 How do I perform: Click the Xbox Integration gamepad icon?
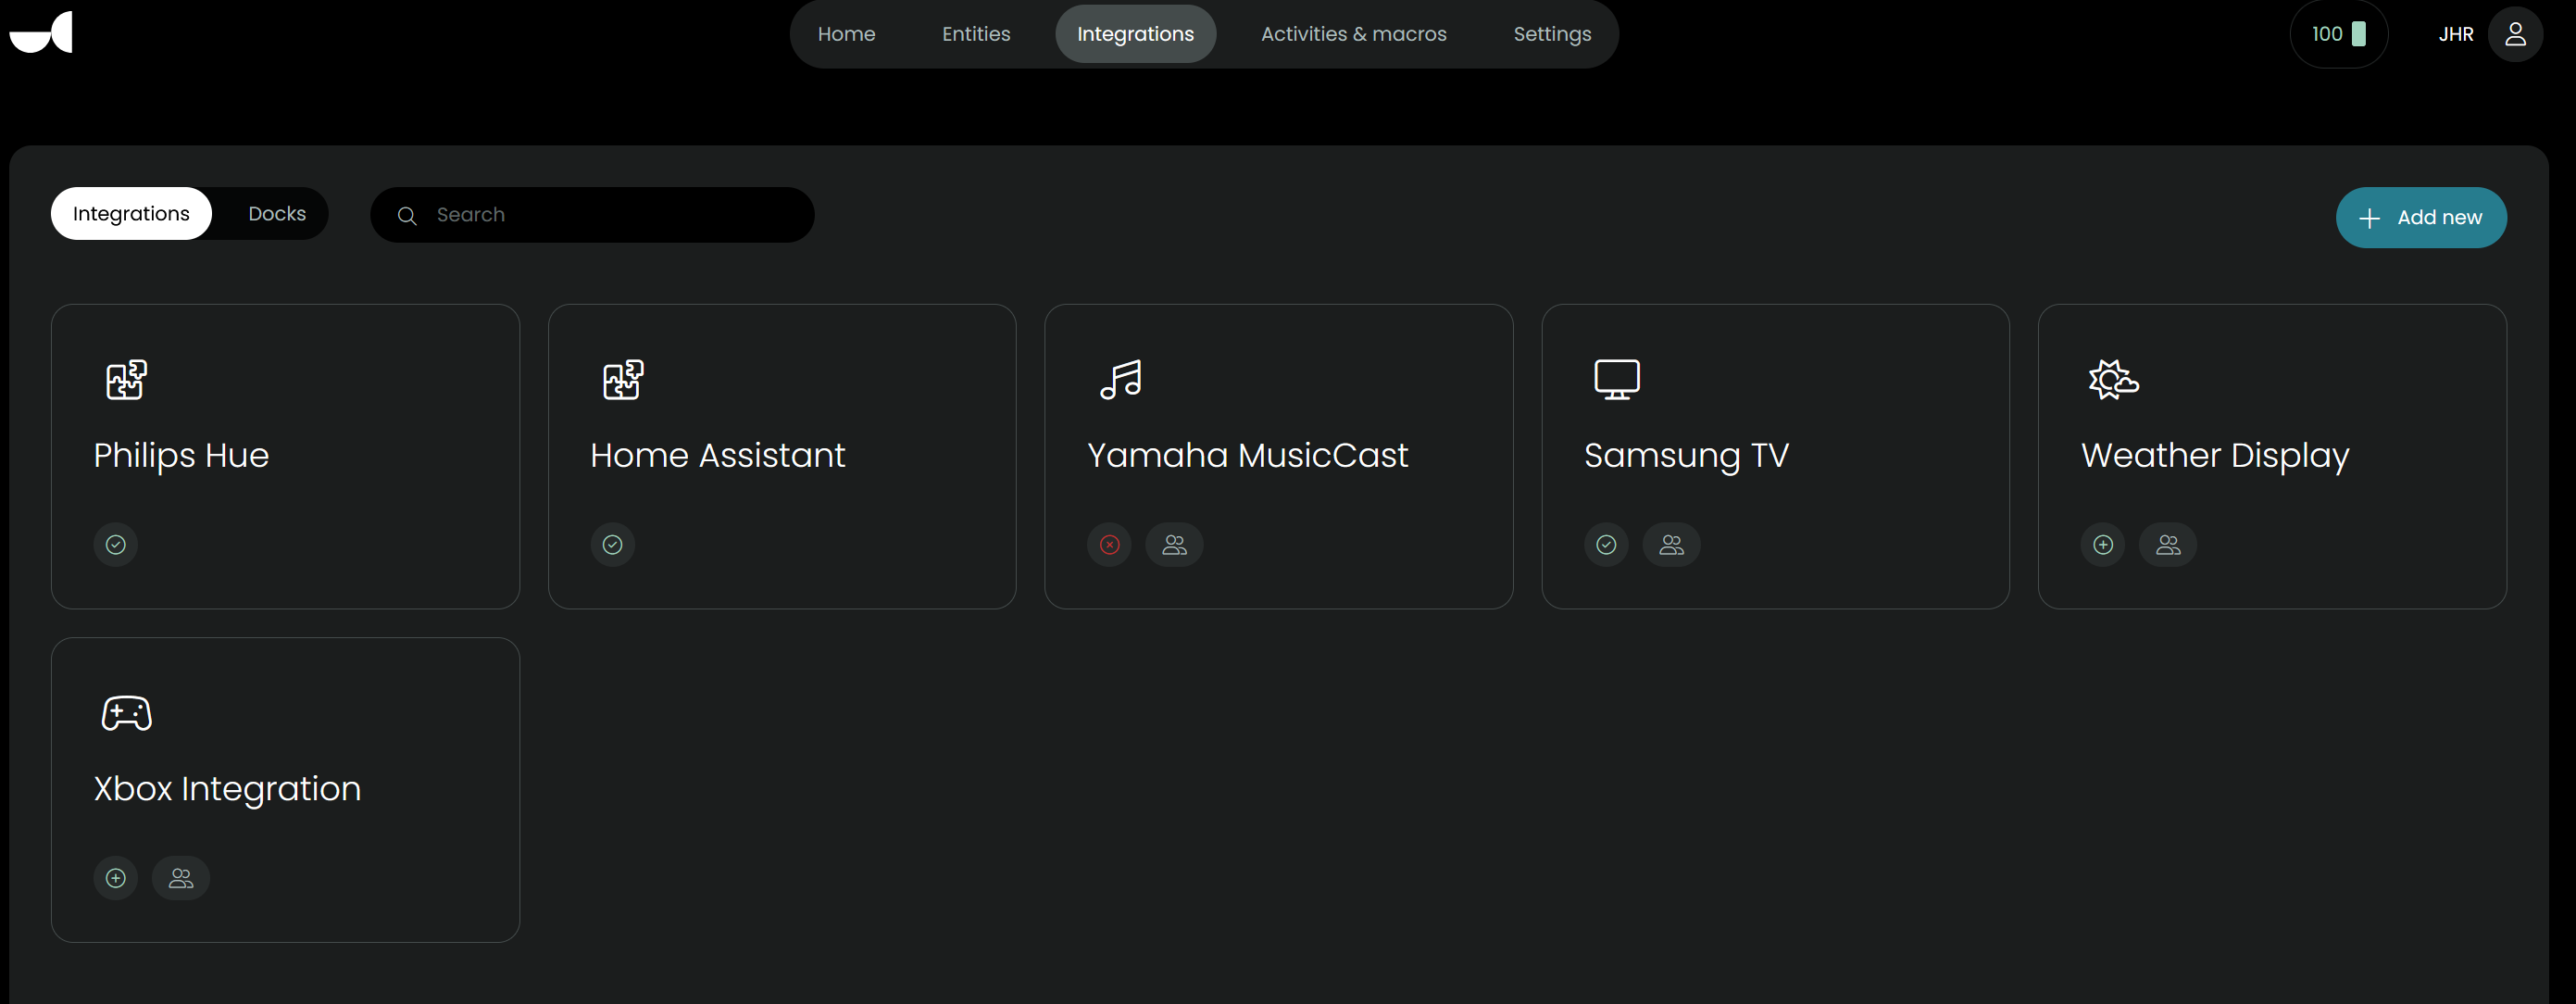[127, 713]
